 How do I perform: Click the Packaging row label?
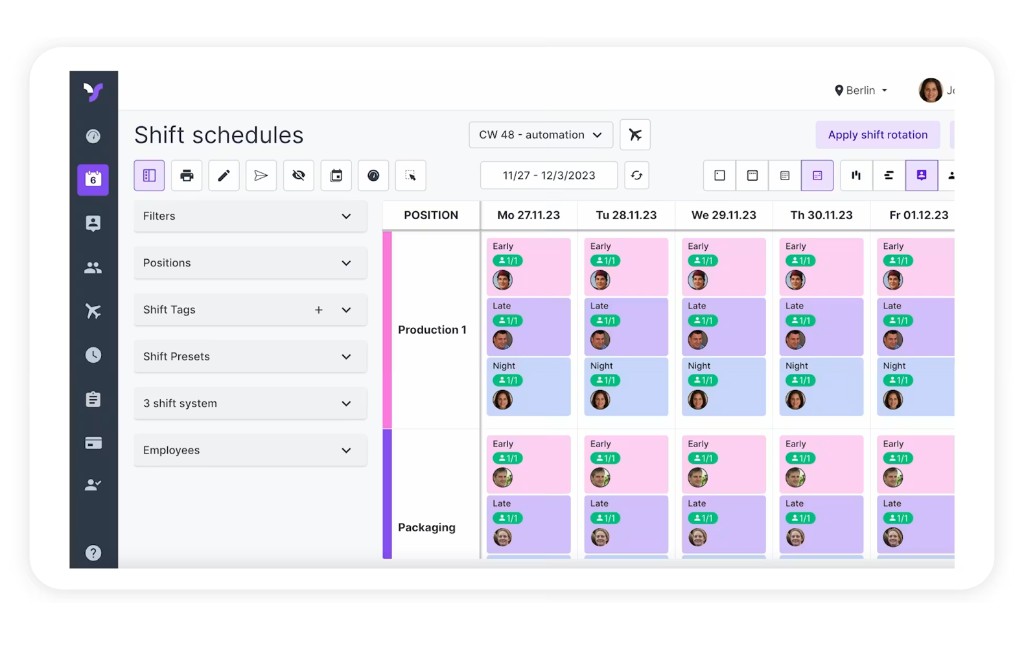426,527
